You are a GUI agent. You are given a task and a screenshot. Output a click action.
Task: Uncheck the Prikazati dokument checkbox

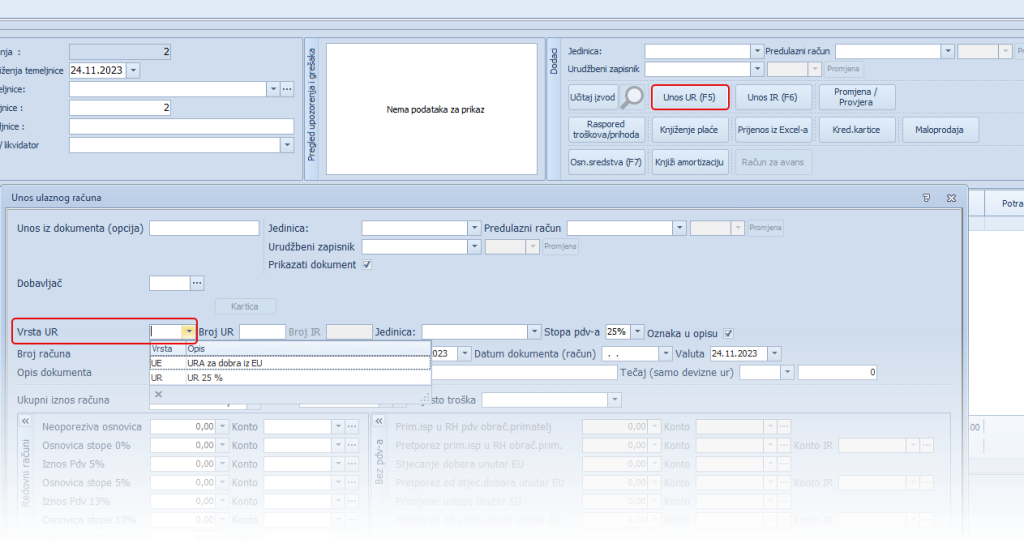point(368,265)
